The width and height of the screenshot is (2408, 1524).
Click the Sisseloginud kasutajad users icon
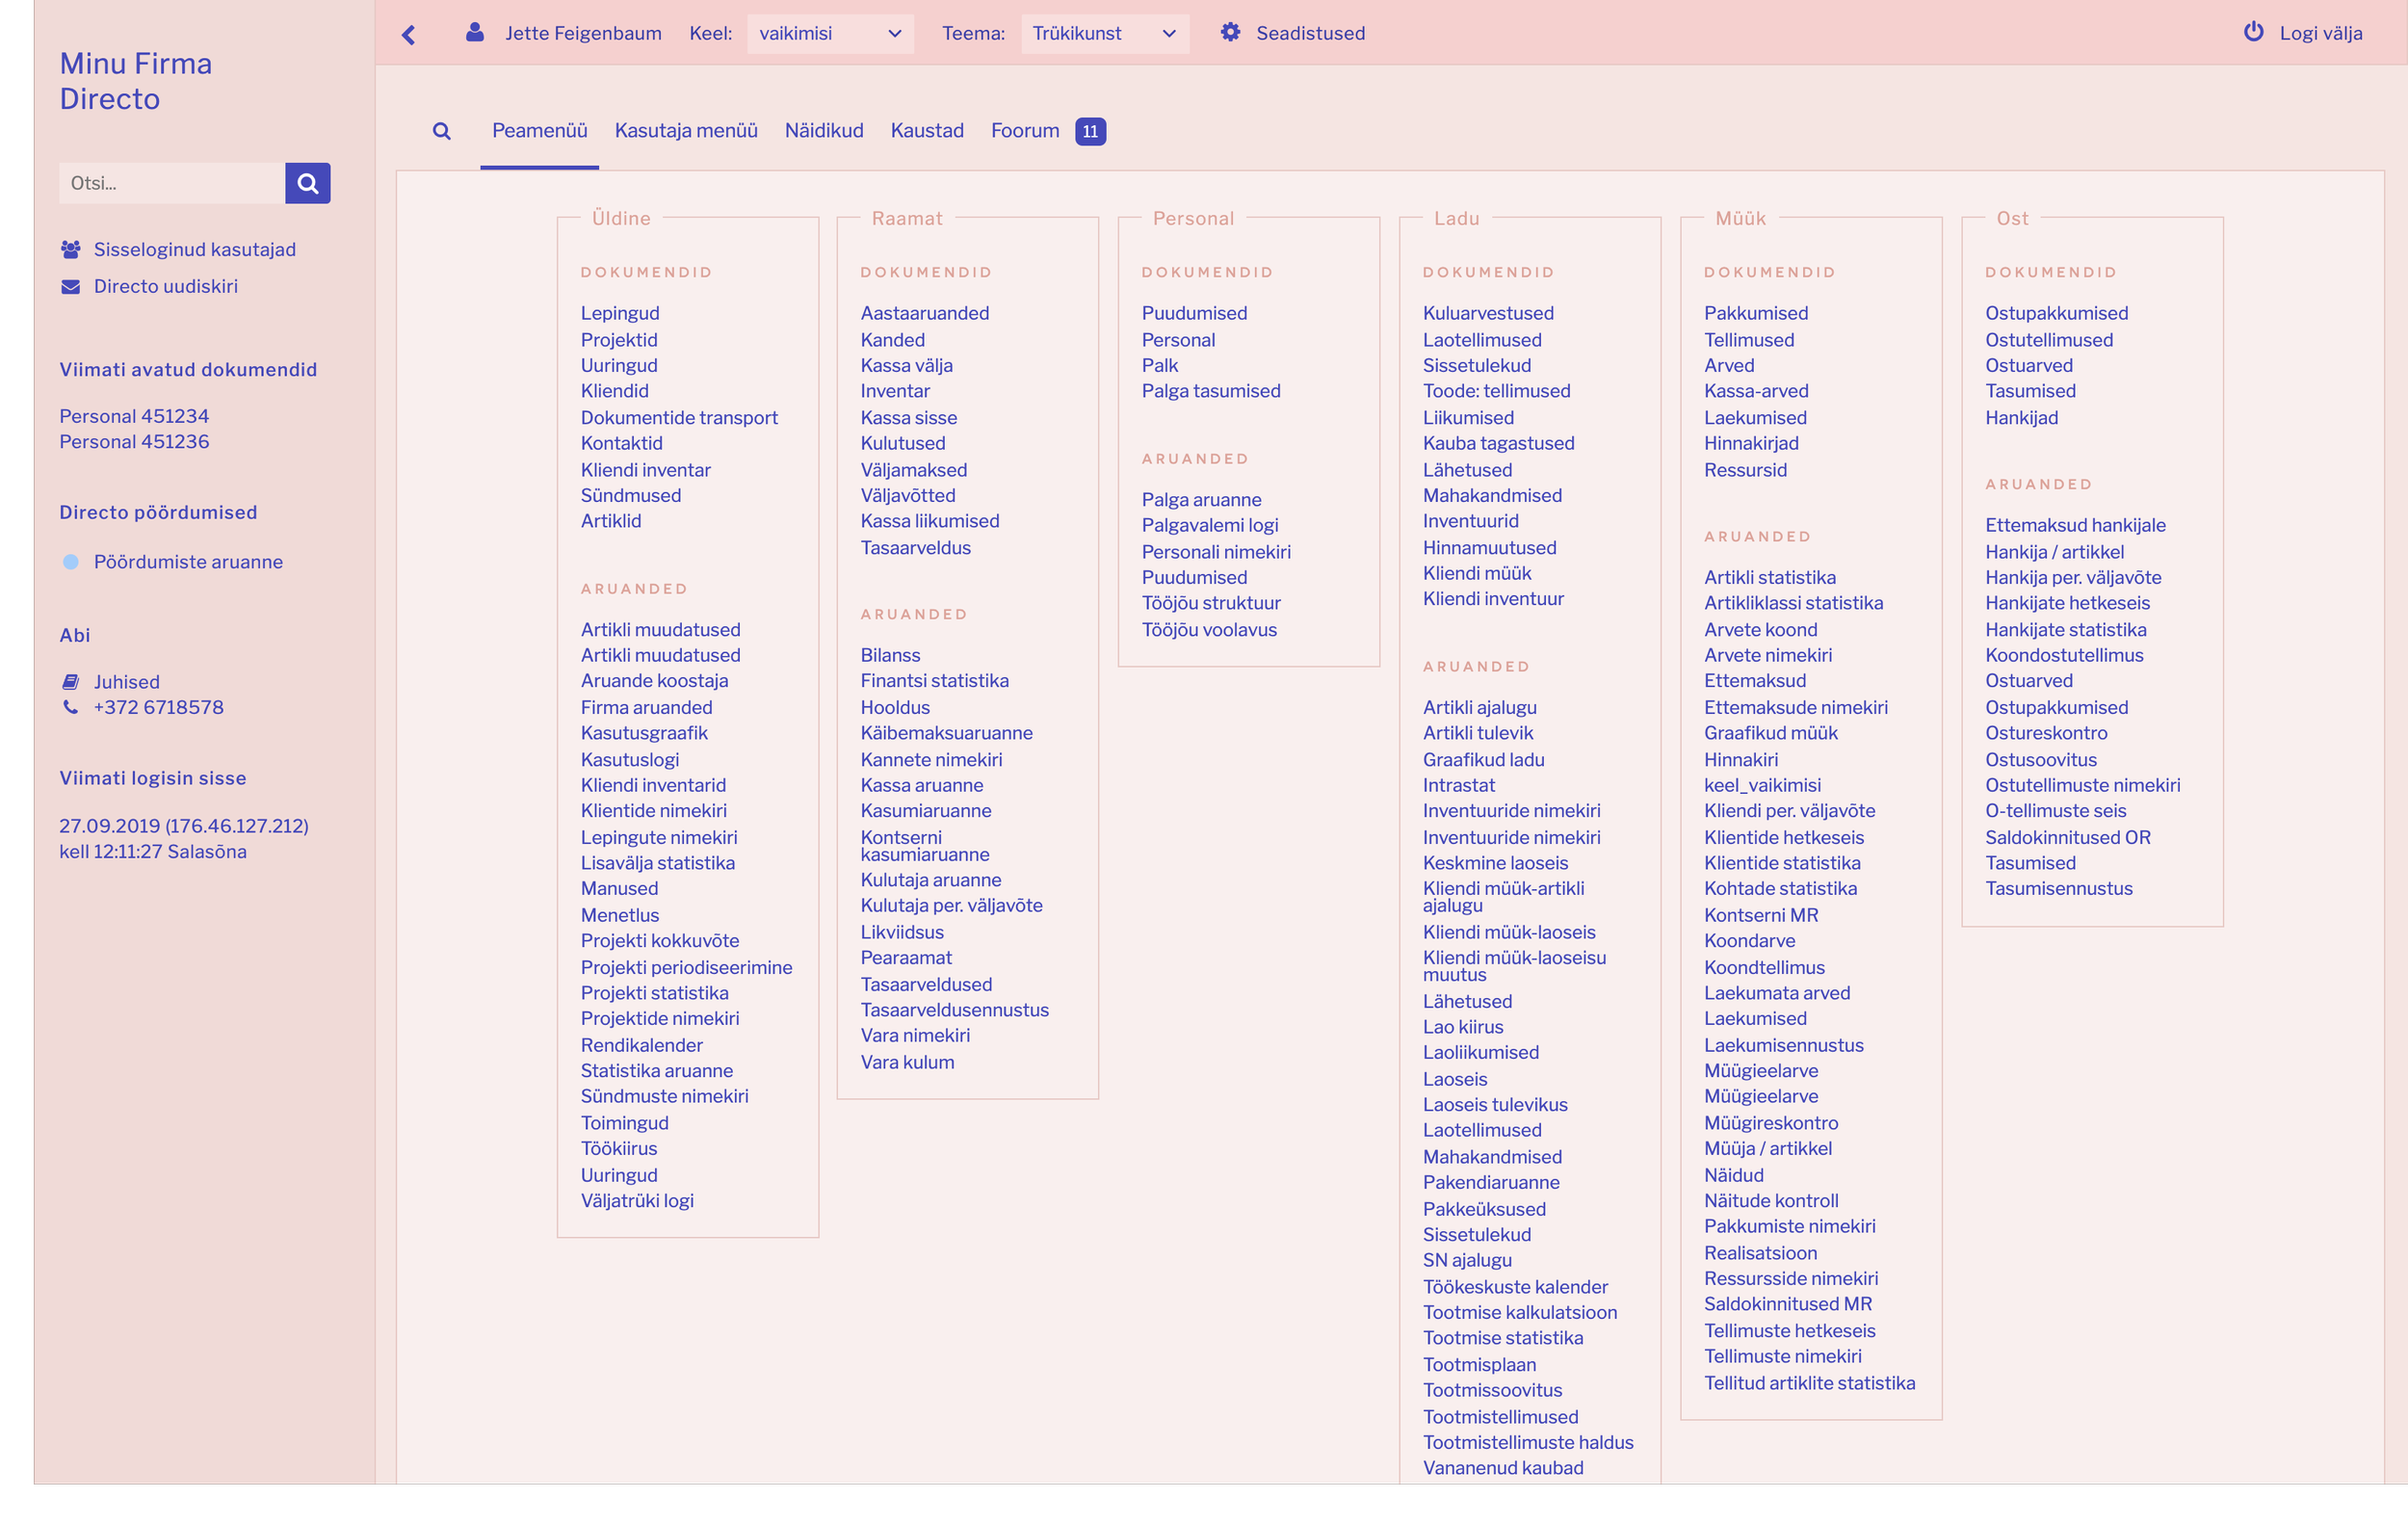[x=70, y=249]
